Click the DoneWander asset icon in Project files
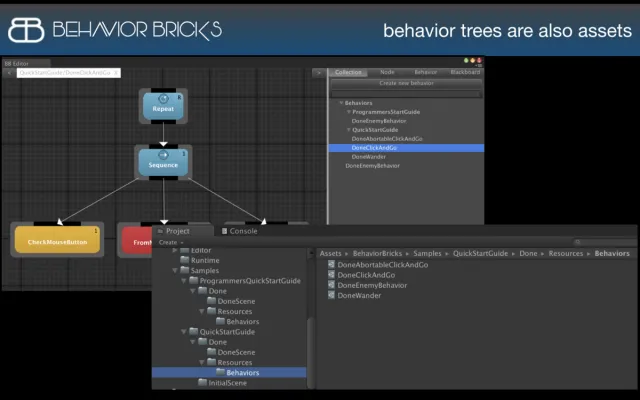 pos(331,295)
